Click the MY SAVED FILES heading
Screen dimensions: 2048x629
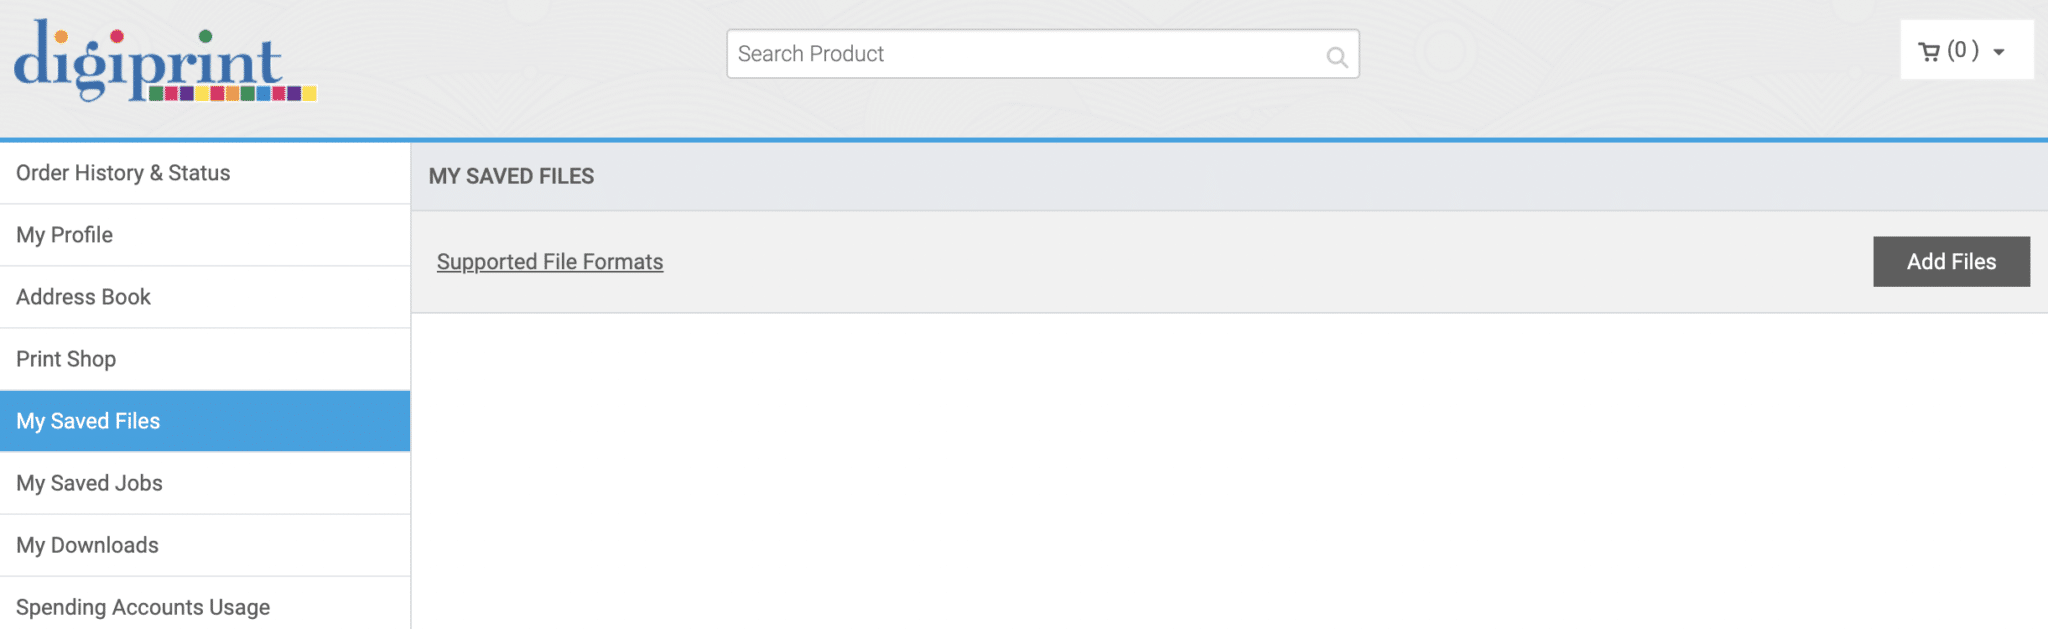point(511,176)
